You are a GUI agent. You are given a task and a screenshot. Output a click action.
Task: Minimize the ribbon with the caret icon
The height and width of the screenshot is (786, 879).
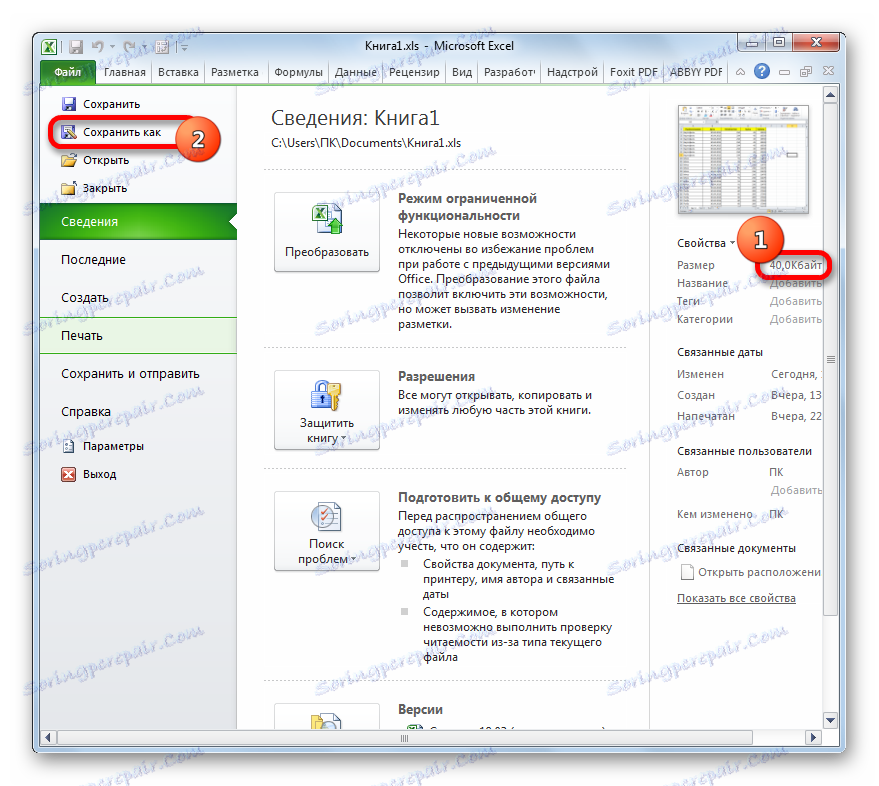coord(740,72)
